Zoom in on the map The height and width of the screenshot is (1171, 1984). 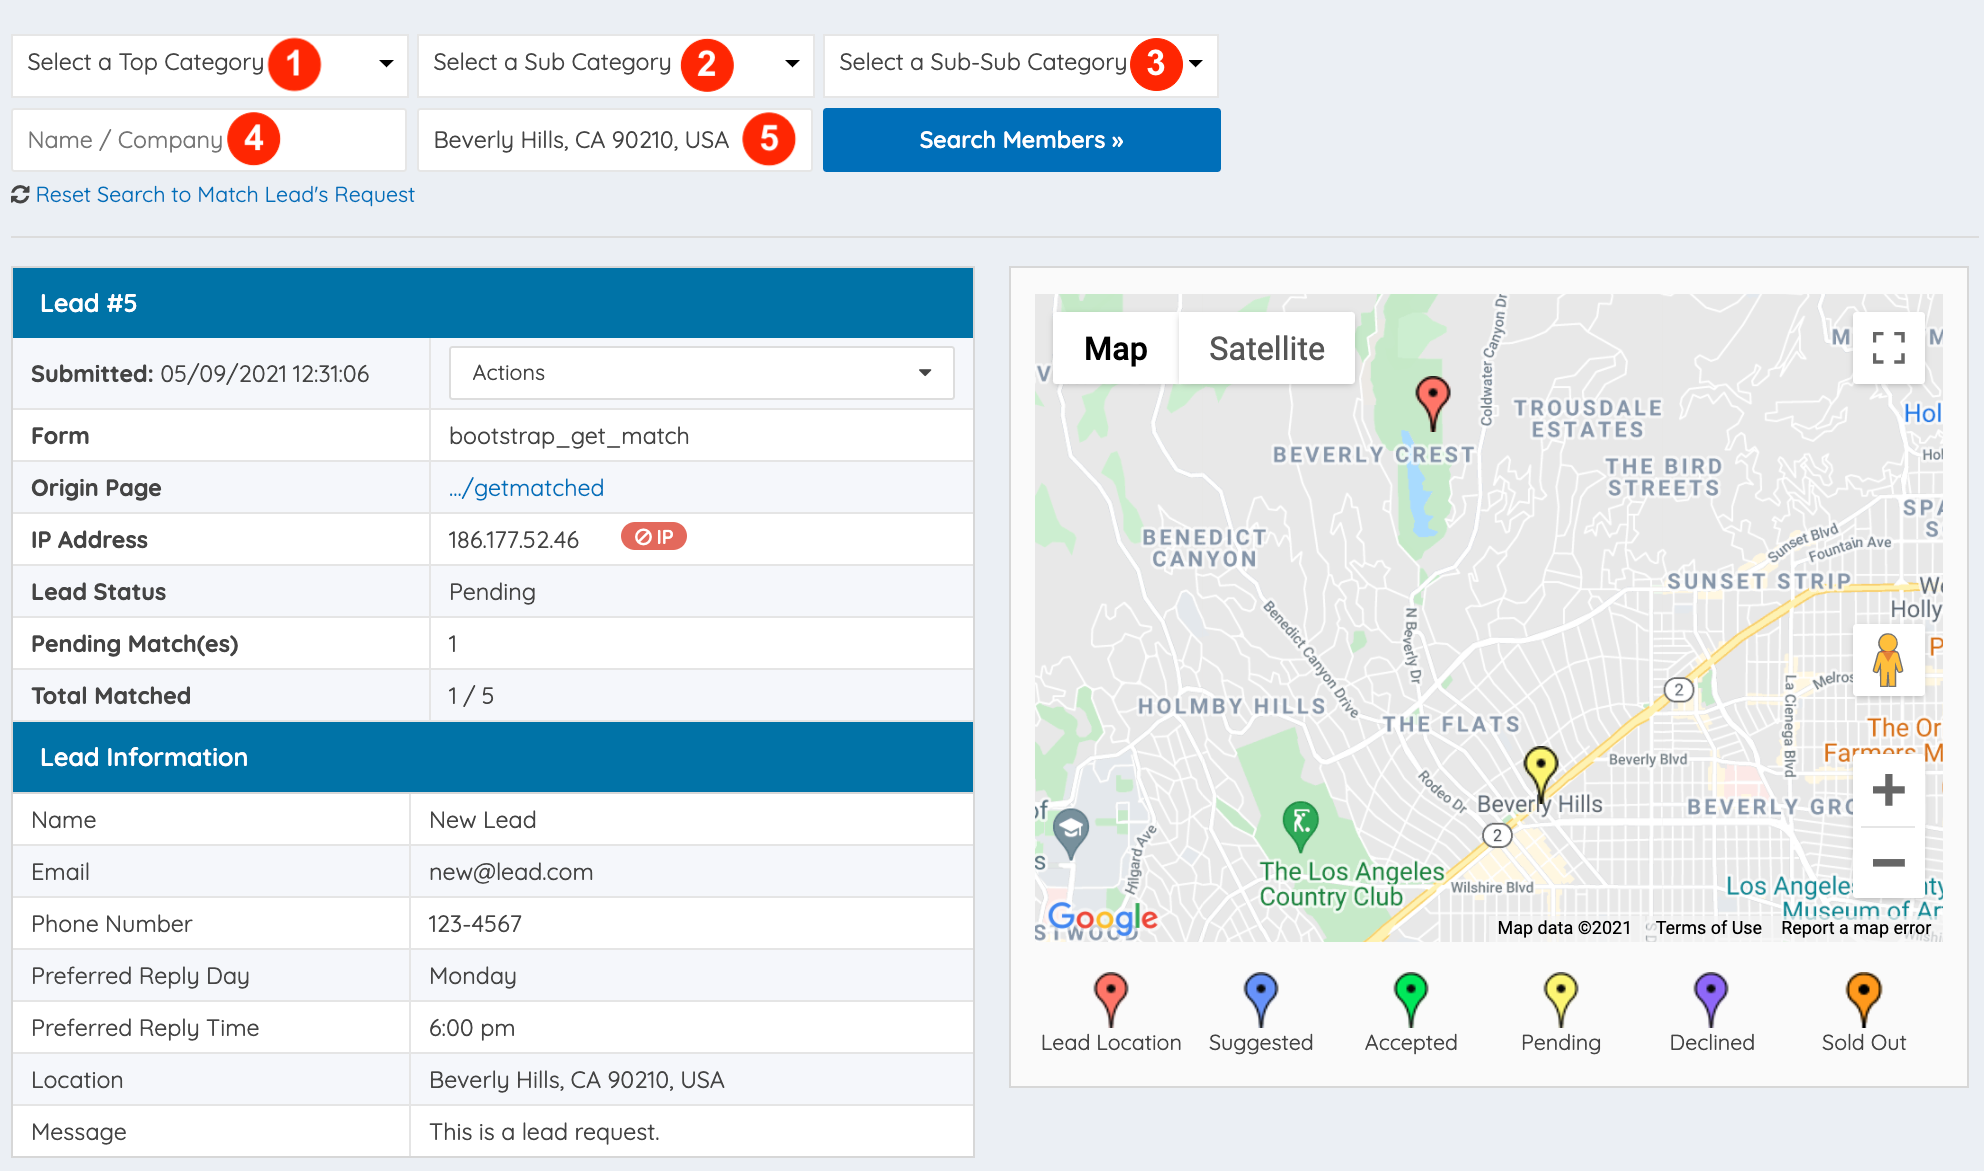coord(1888,791)
